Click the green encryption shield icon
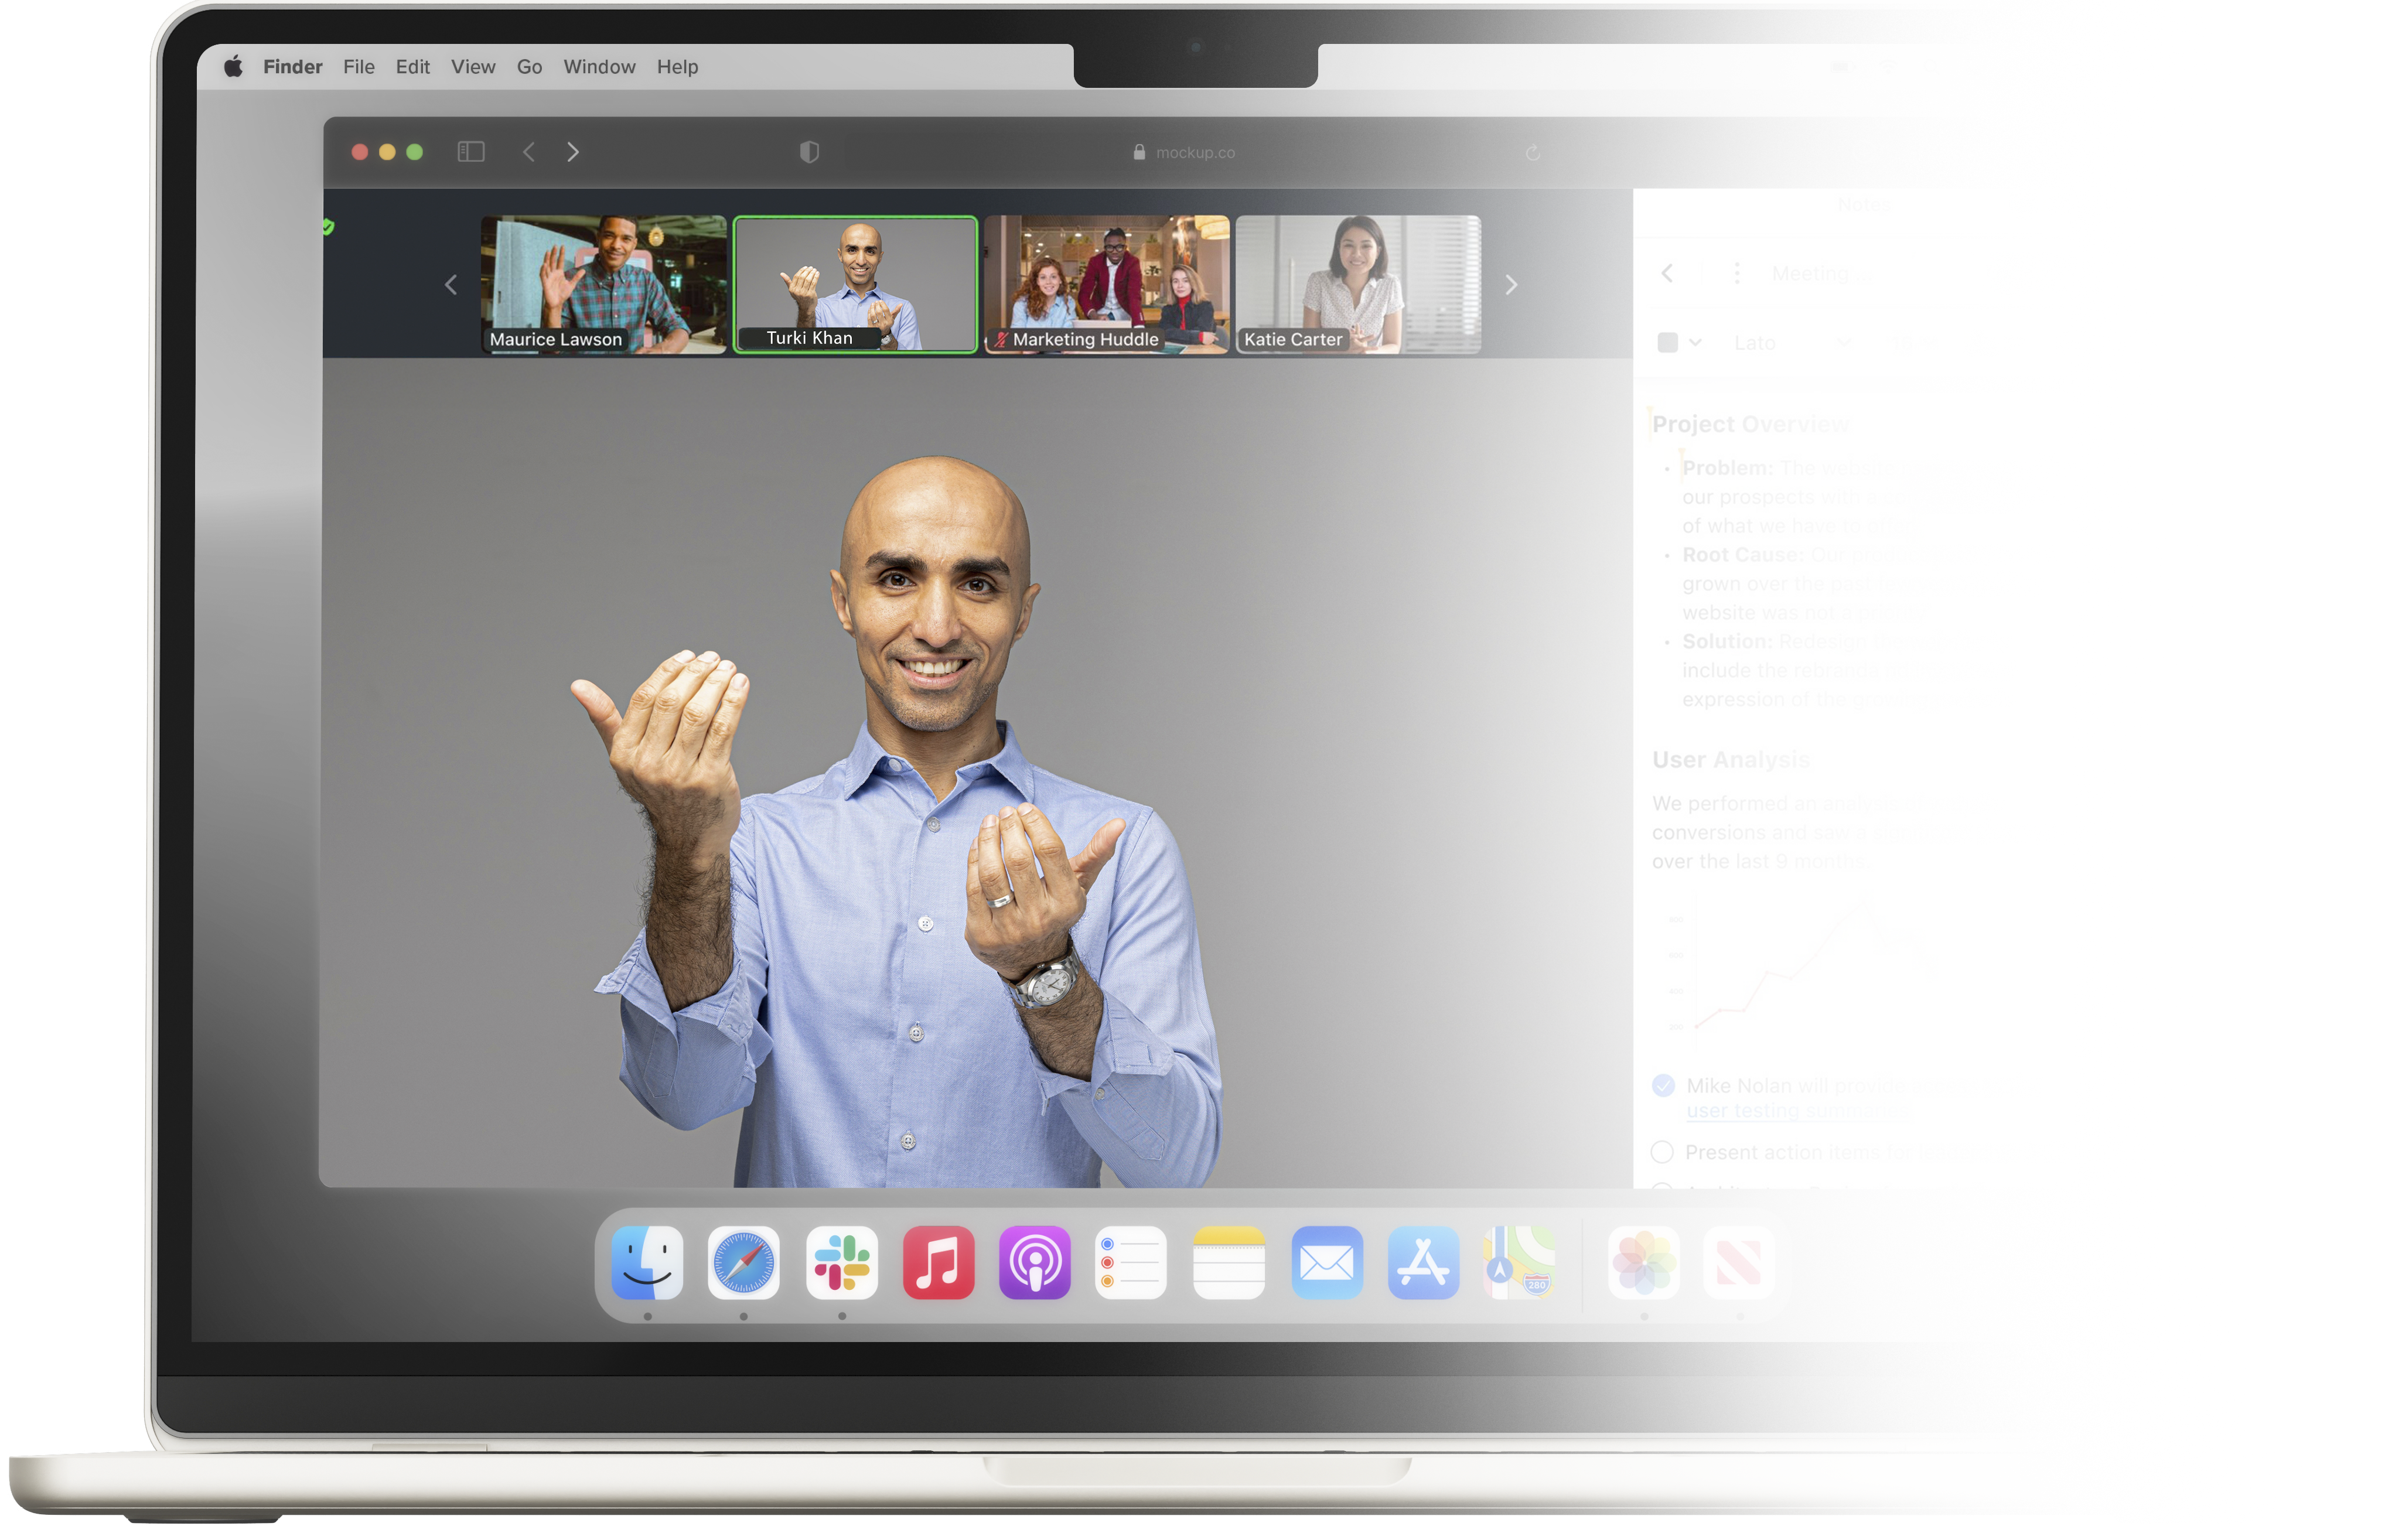Viewport: 2402px width, 1540px height. pos(328,227)
